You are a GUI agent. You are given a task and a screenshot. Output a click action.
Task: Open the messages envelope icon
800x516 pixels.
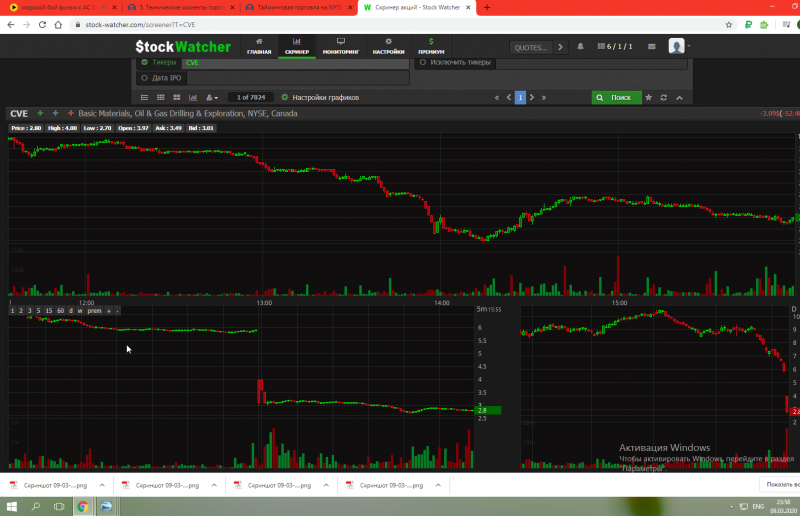coord(652,46)
